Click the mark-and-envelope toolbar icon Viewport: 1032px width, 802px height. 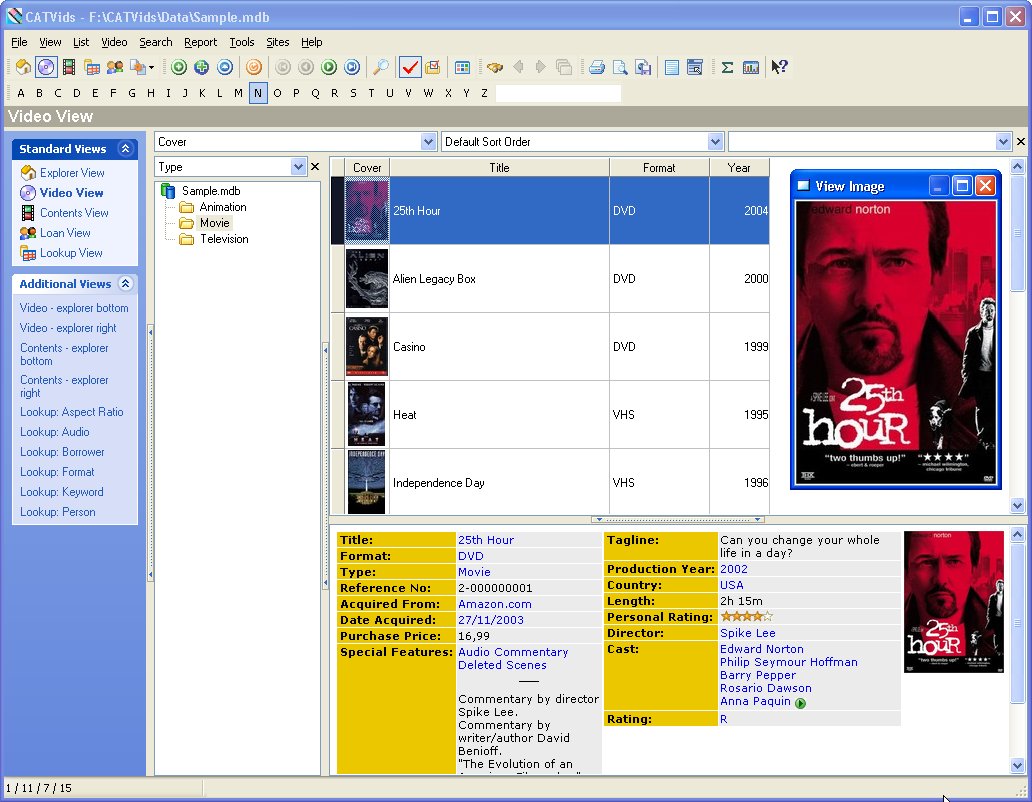click(x=432, y=67)
